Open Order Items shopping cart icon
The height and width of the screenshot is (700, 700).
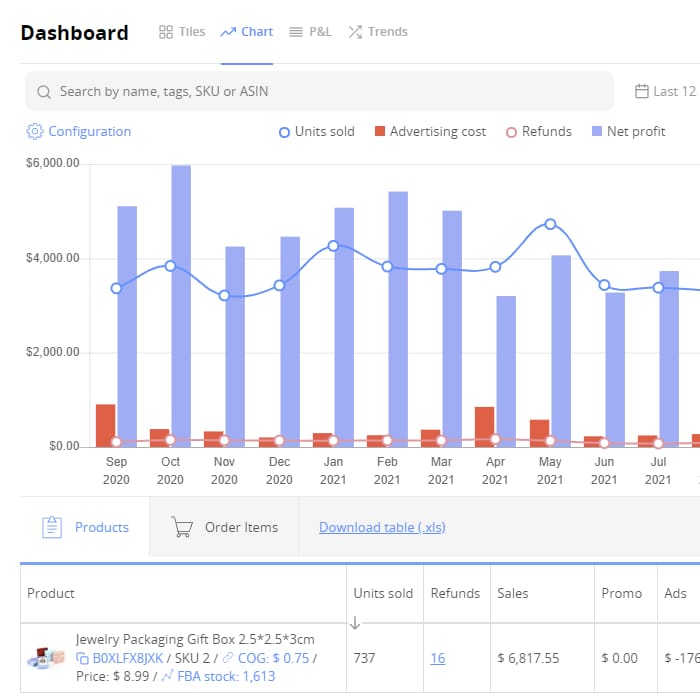182,527
